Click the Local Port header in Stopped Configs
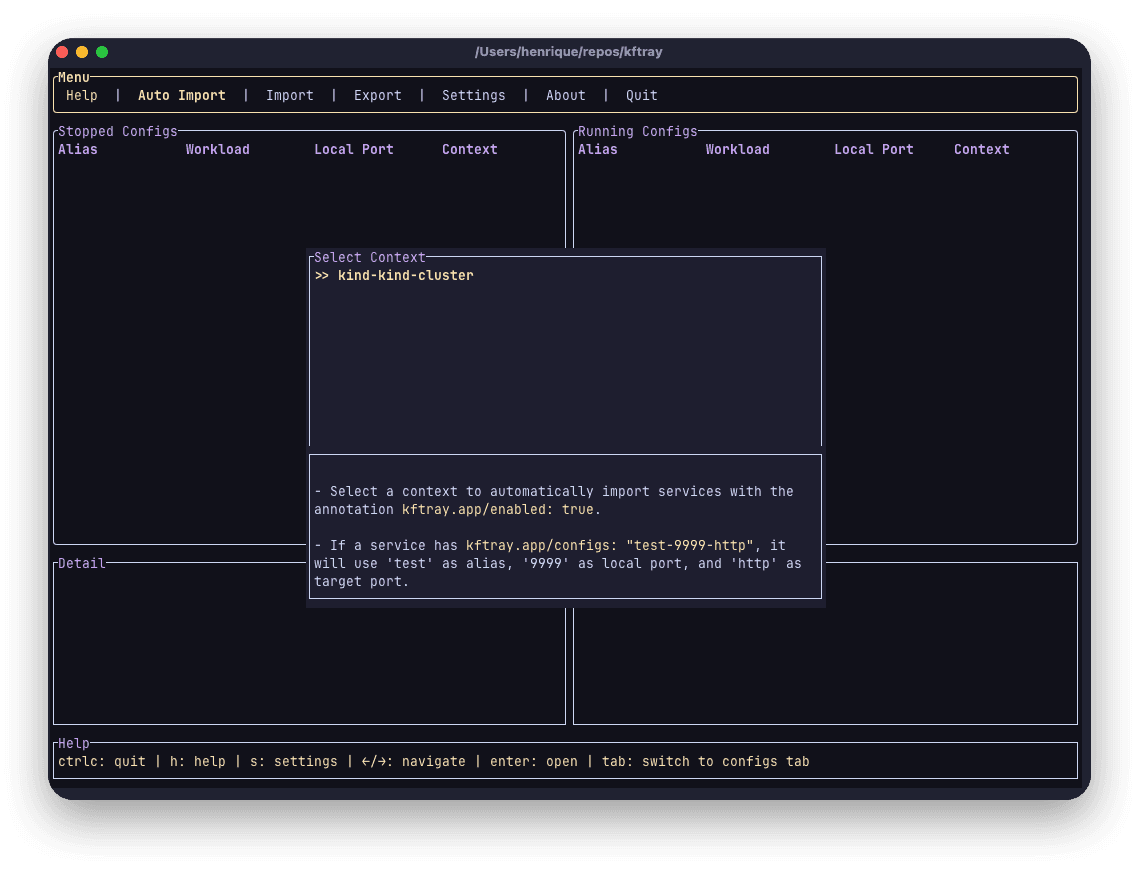 point(353,149)
